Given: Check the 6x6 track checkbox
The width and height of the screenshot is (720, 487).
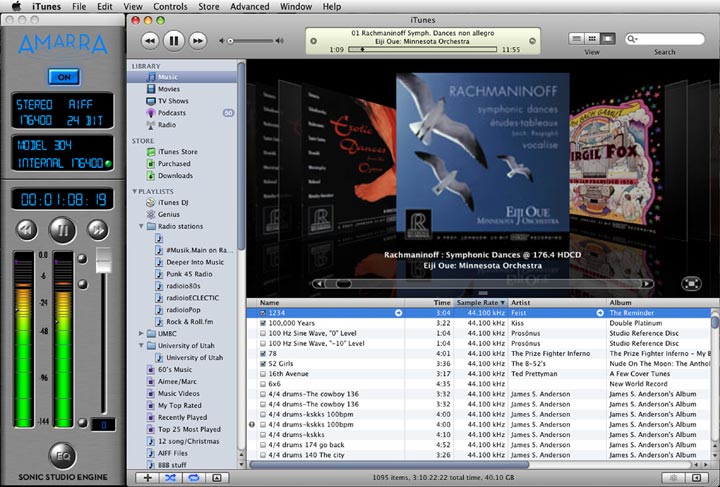Looking at the screenshot, I should pos(263,384).
